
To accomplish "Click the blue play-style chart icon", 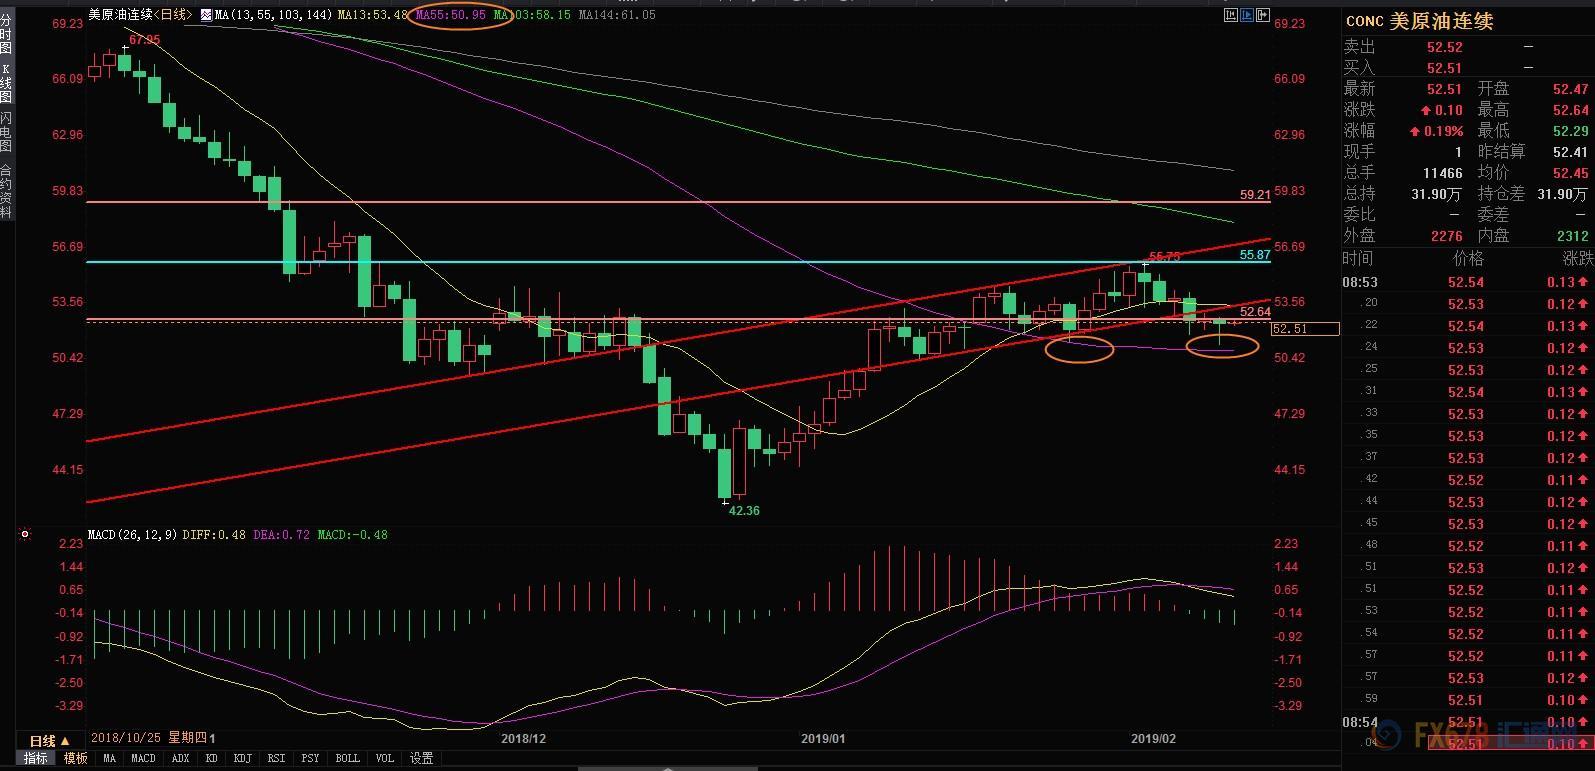I will [x=1246, y=15].
